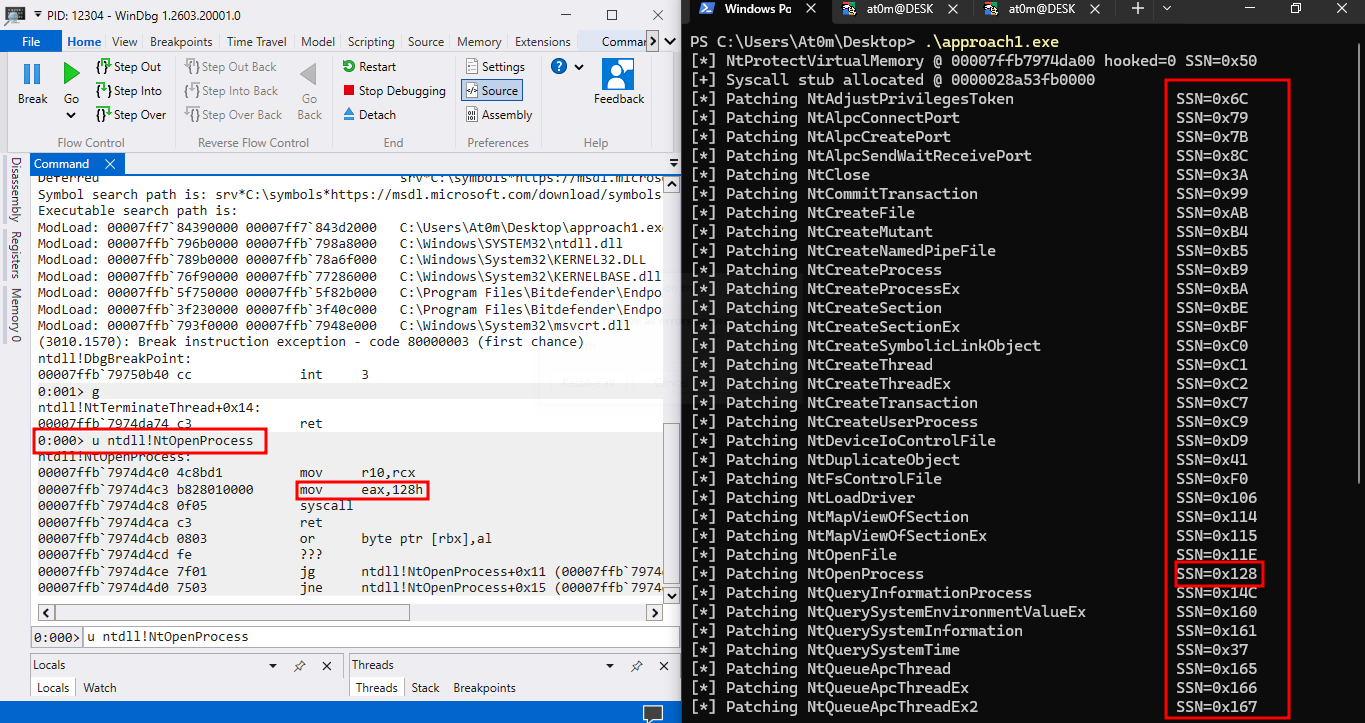Click the 'mov eax,128h' disassembly line
The height and width of the screenshot is (723, 1365).
(361, 490)
